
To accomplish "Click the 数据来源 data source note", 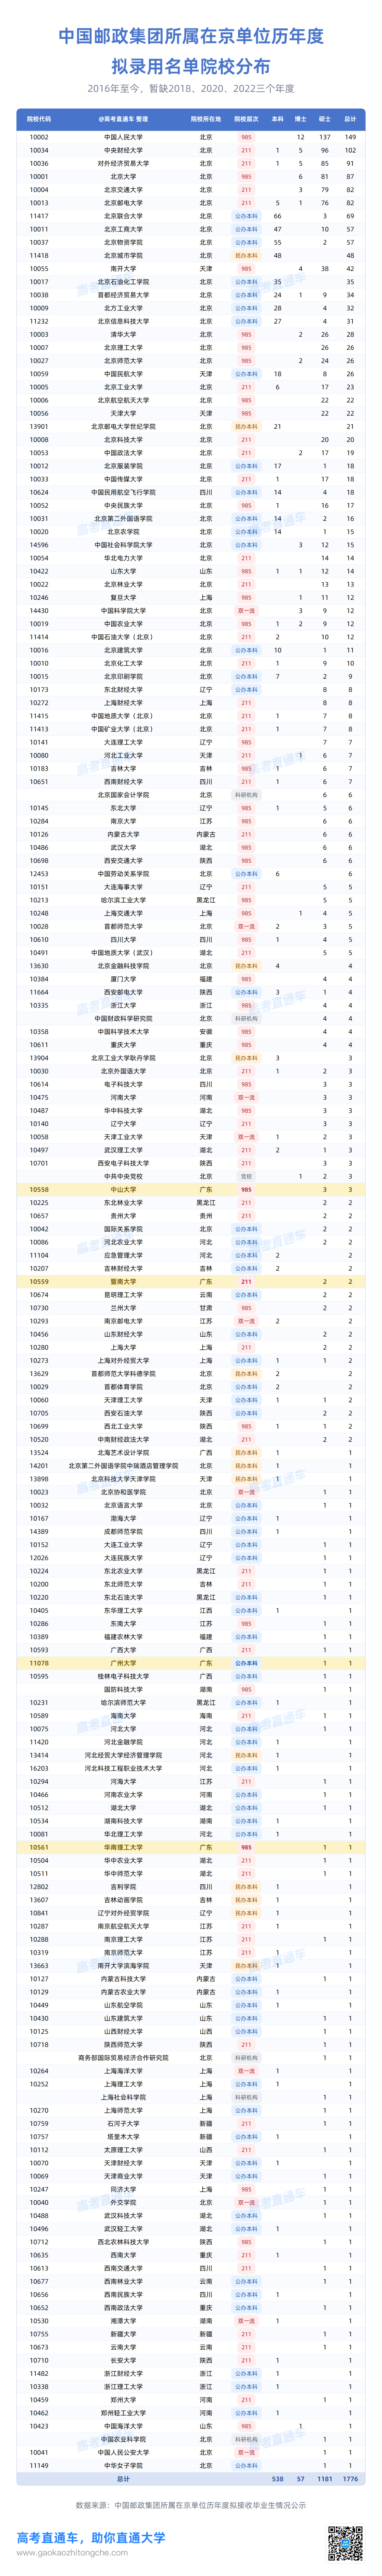I will (x=191, y=2504).
